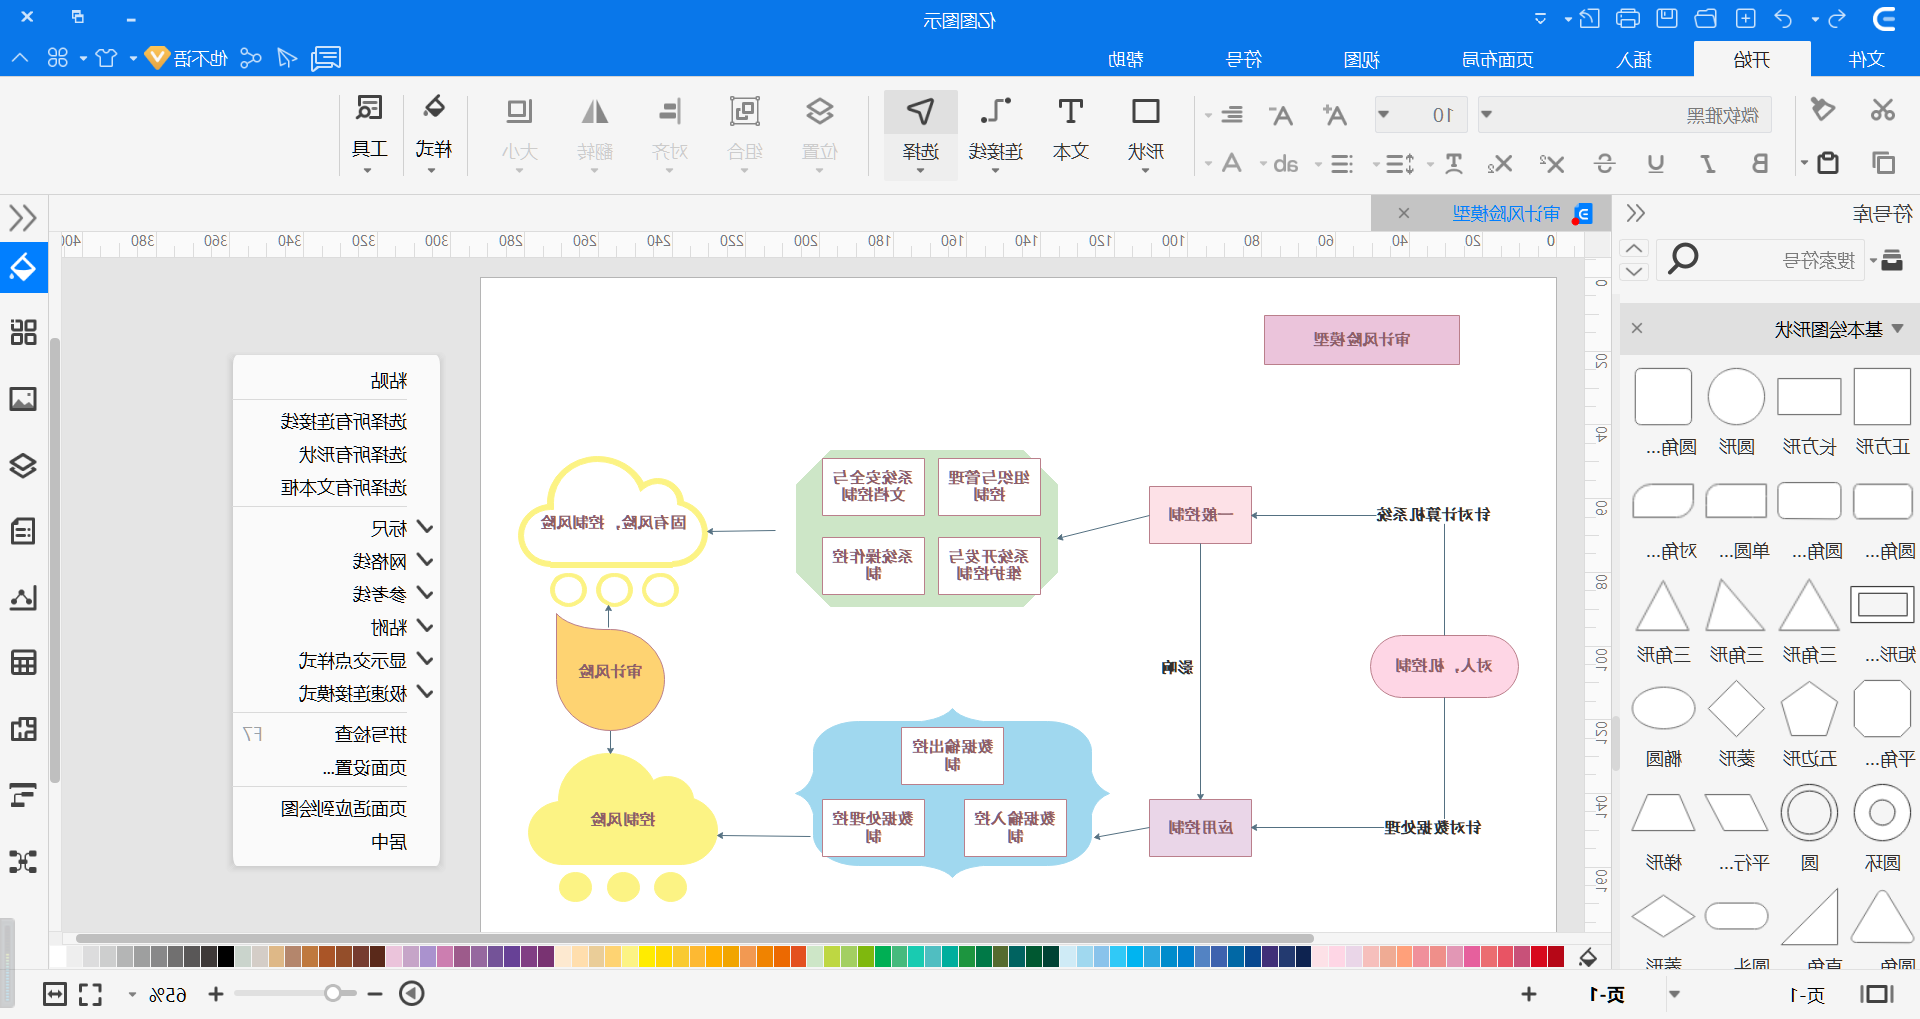Screen dimensions: 1920x1019
Task: Toggle 显示交点样式 in context menu
Action: click(352, 660)
